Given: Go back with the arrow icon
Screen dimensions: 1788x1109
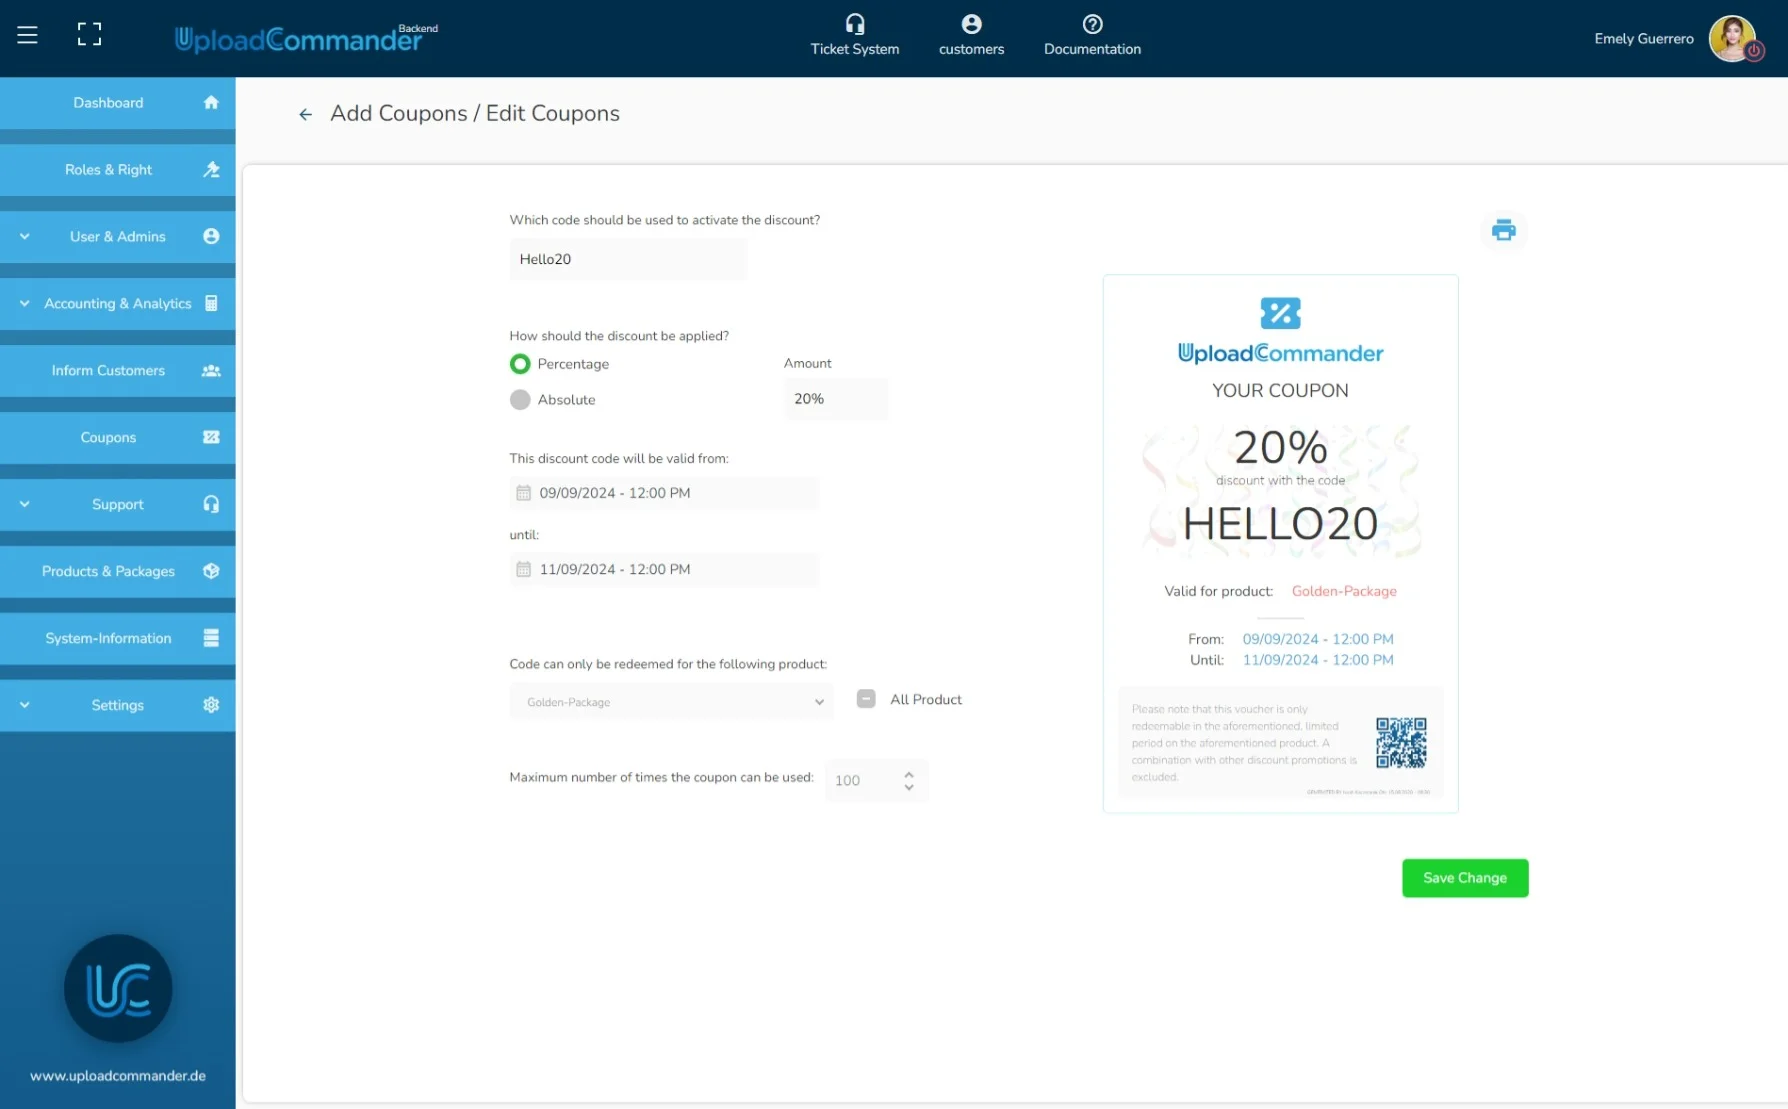Looking at the screenshot, I should click(305, 115).
